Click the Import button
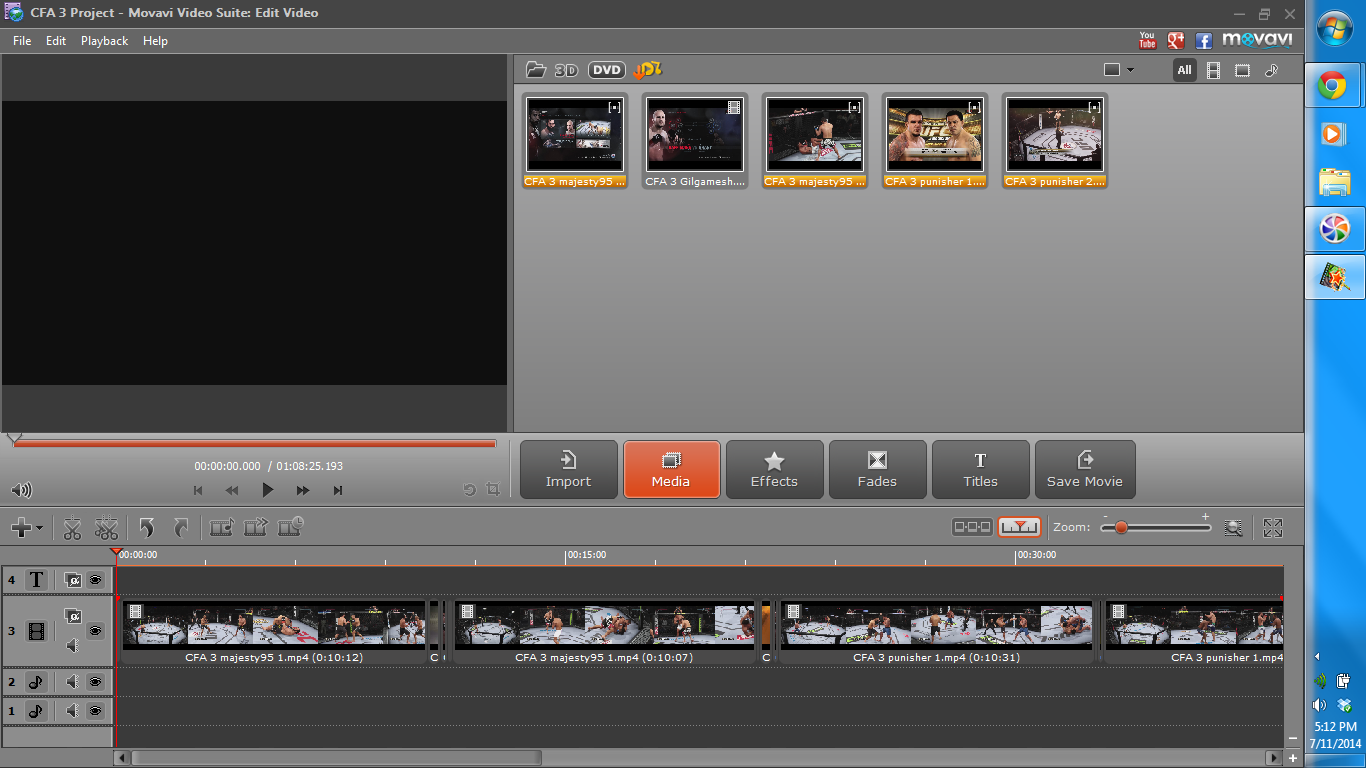This screenshot has width=1366, height=768. click(568, 469)
